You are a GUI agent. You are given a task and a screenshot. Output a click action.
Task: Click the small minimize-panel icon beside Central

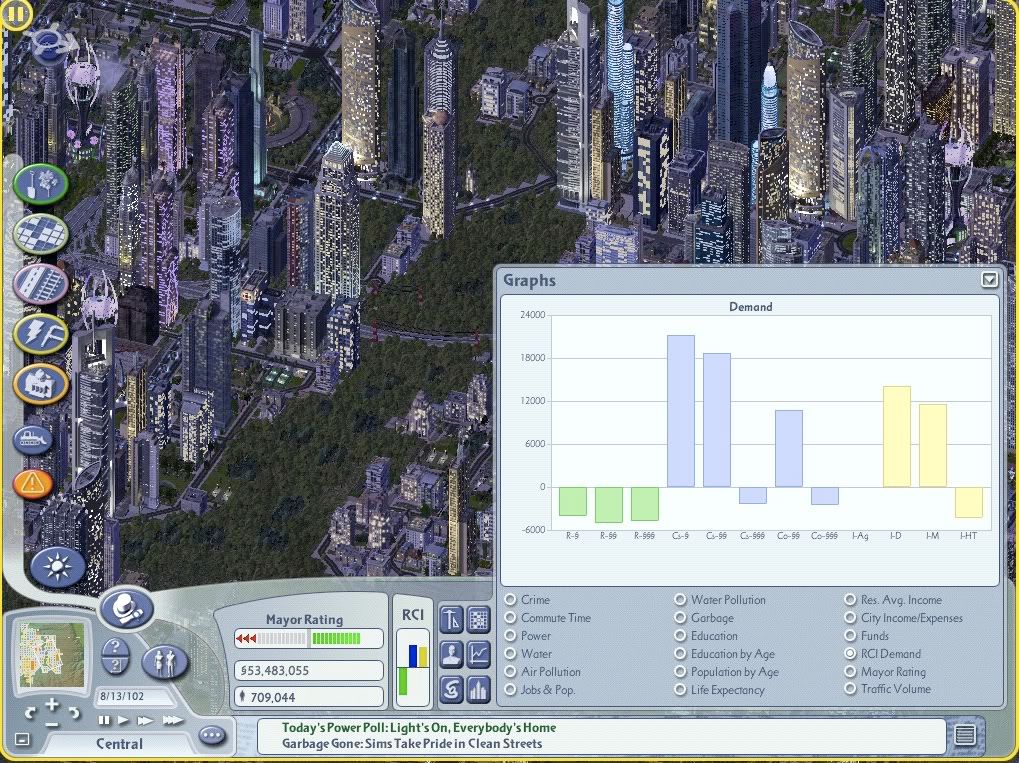tap(22, 739)
